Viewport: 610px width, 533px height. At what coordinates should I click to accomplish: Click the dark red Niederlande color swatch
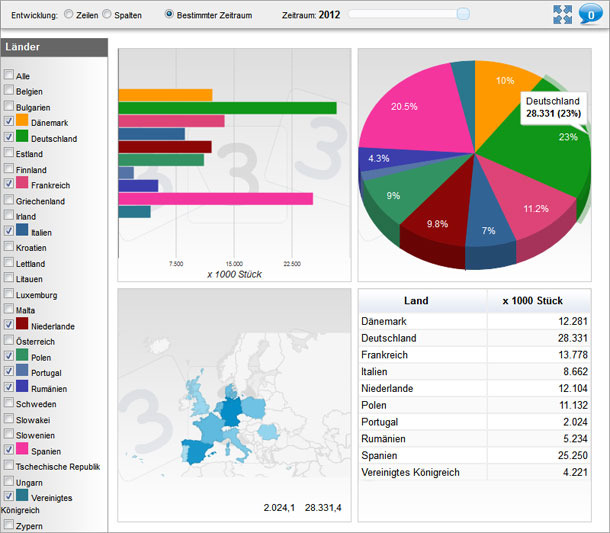[22, 323]
